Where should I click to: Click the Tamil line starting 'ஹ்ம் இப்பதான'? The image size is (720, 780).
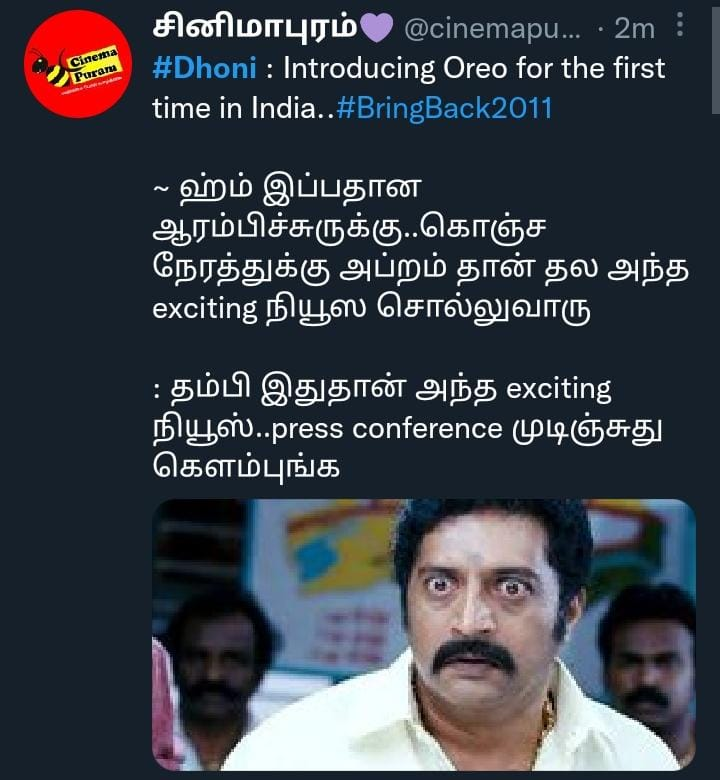pyautogui.click(x=287, y=190)
